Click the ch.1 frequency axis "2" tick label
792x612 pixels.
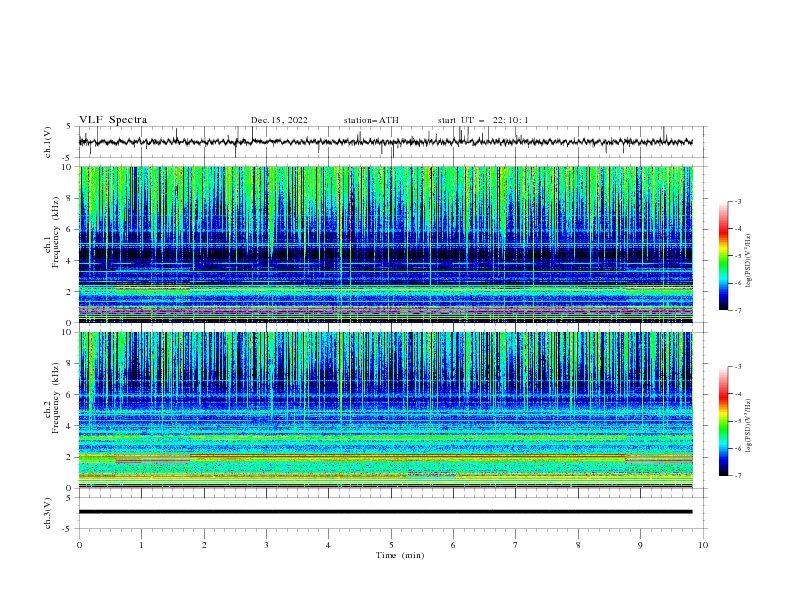71,291
